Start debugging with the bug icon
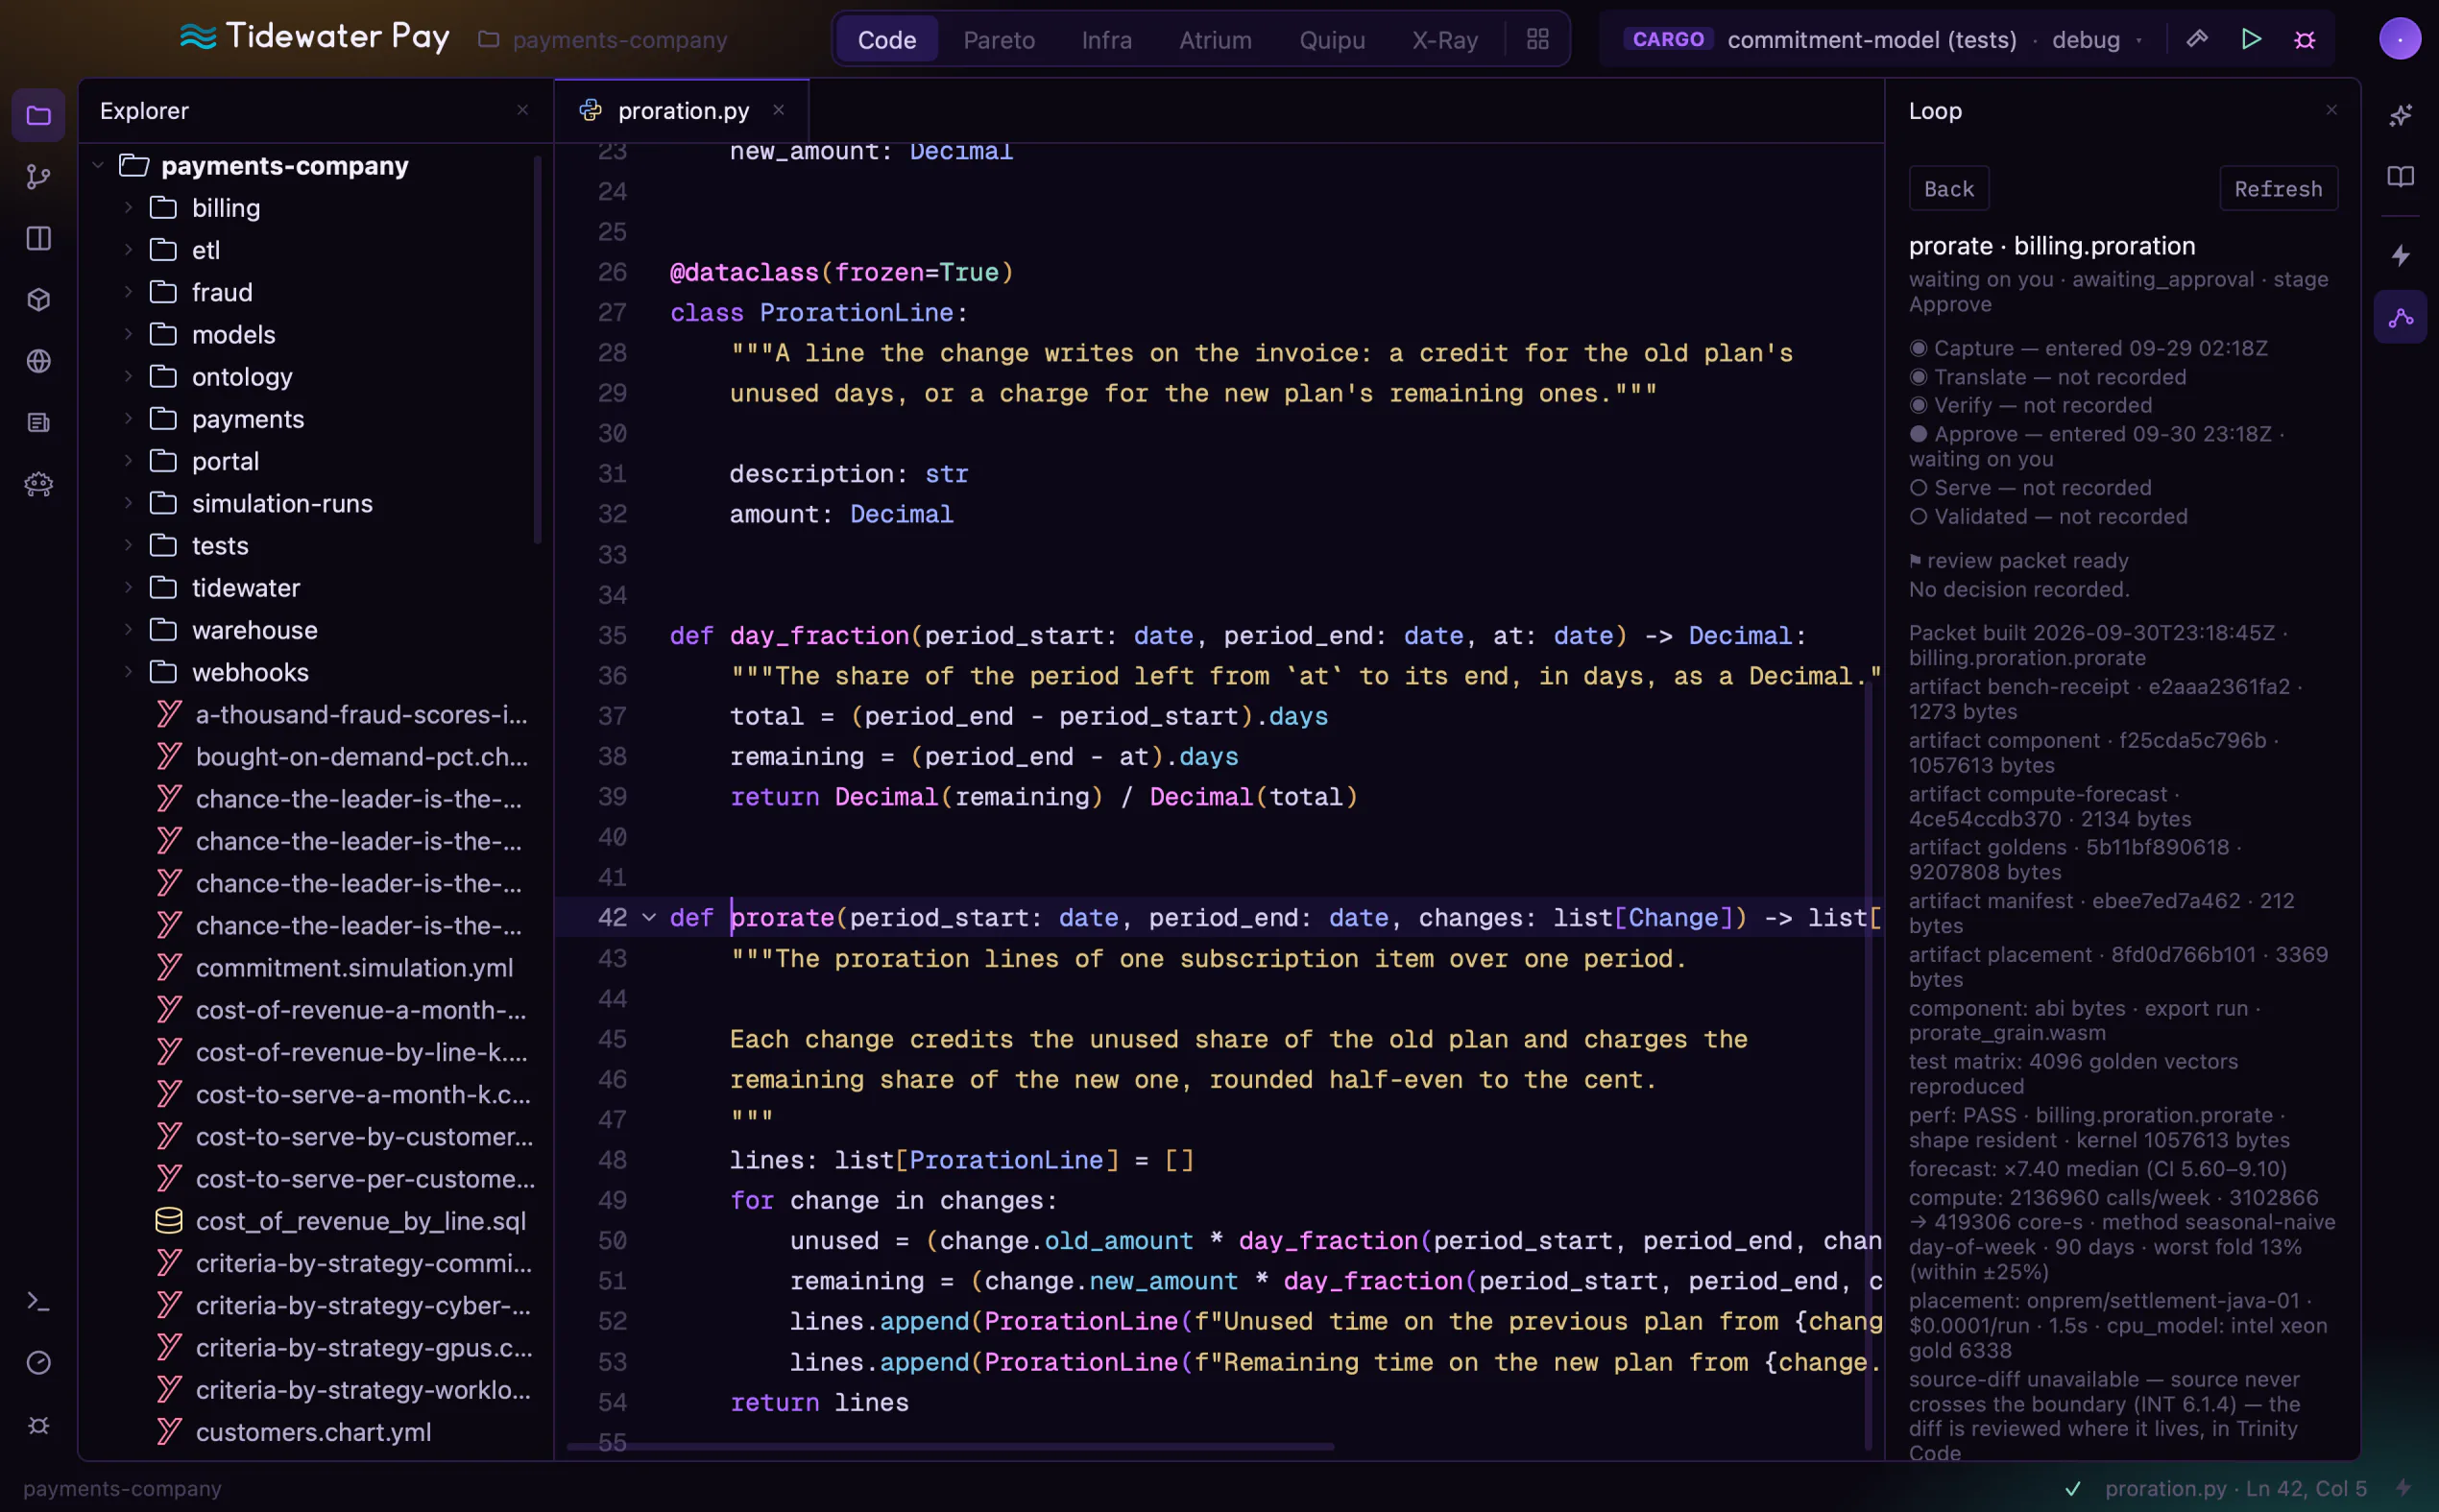The width and height of the screenshot is (2439, 1512). (2304, 39)
